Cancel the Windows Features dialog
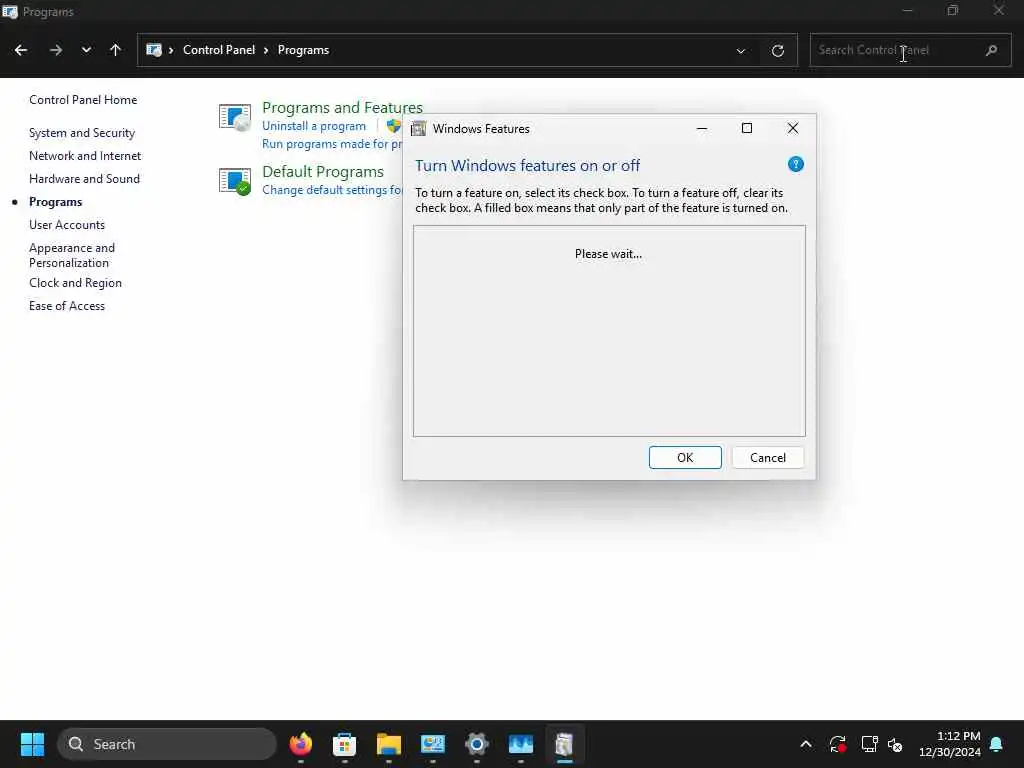This screenshot has height=768, width=1024. tap(768, 458)
